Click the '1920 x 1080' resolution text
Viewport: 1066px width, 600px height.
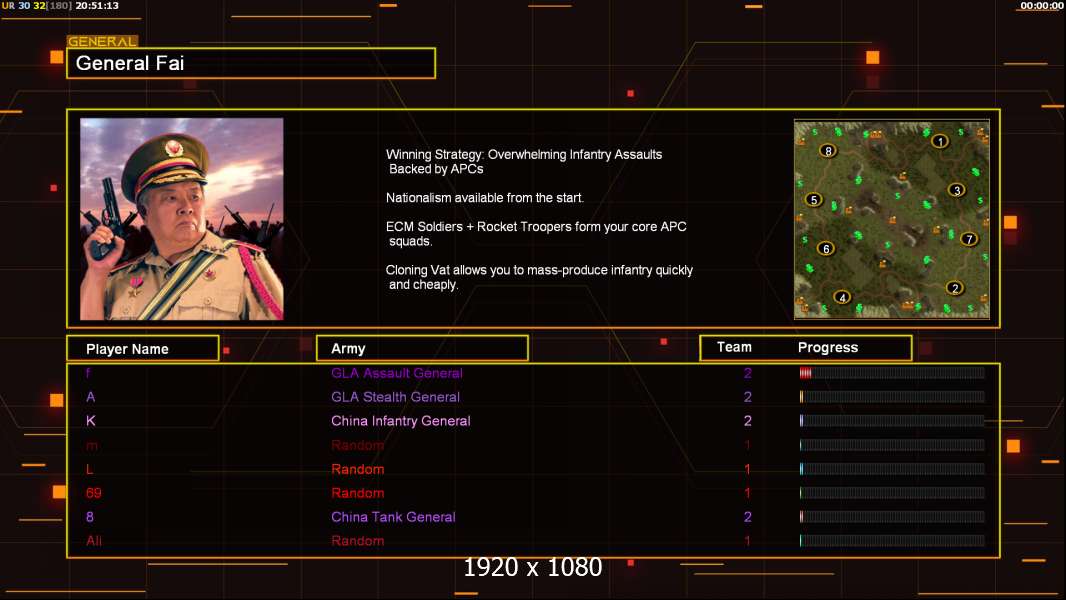tap(533, 567)
